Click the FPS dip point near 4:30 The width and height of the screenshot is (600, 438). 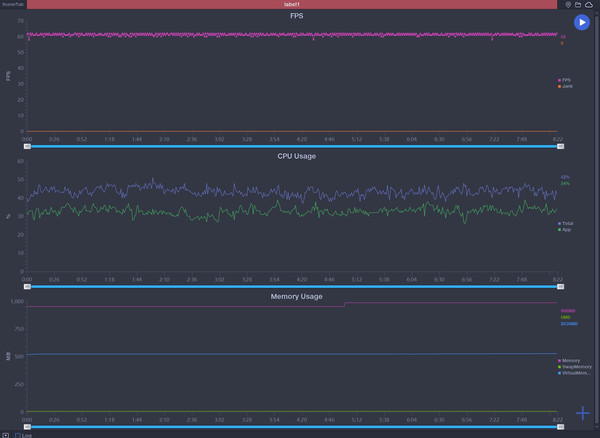(x=313, y=39)
